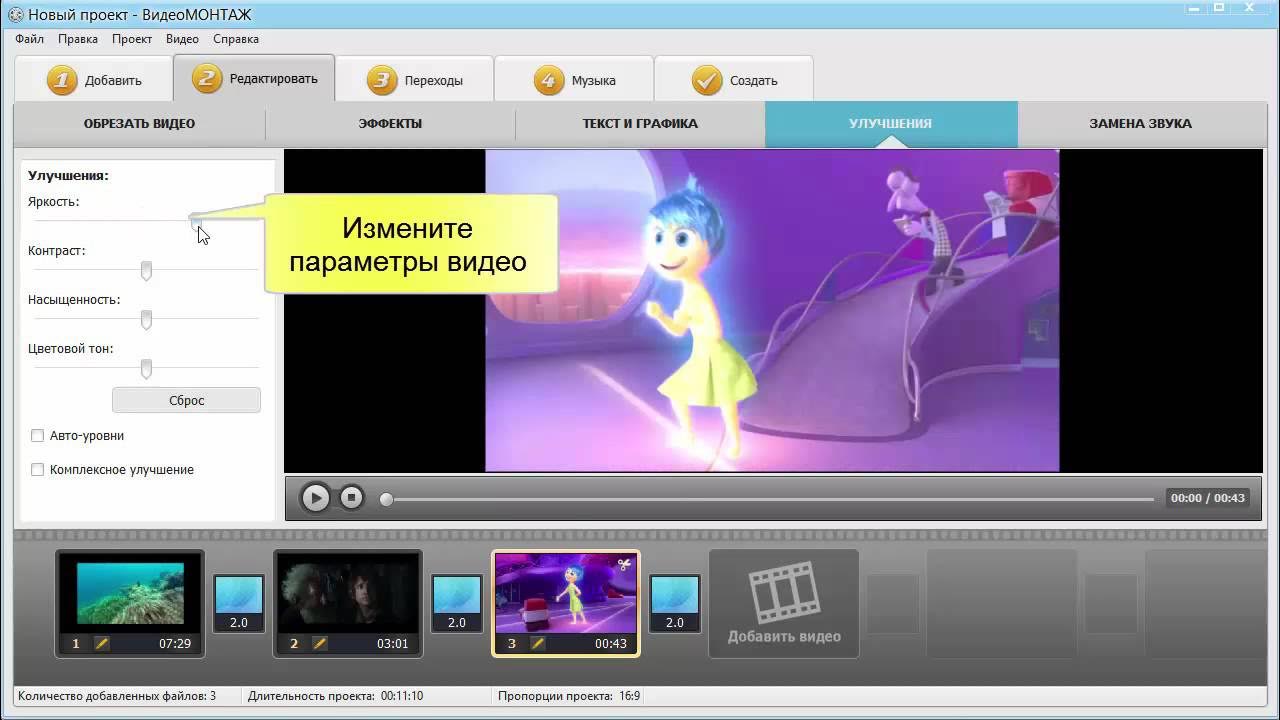Click the pencil edit icon on clip 2
The width and height of the screenshot is (1280, 720).
click(320, 644)
